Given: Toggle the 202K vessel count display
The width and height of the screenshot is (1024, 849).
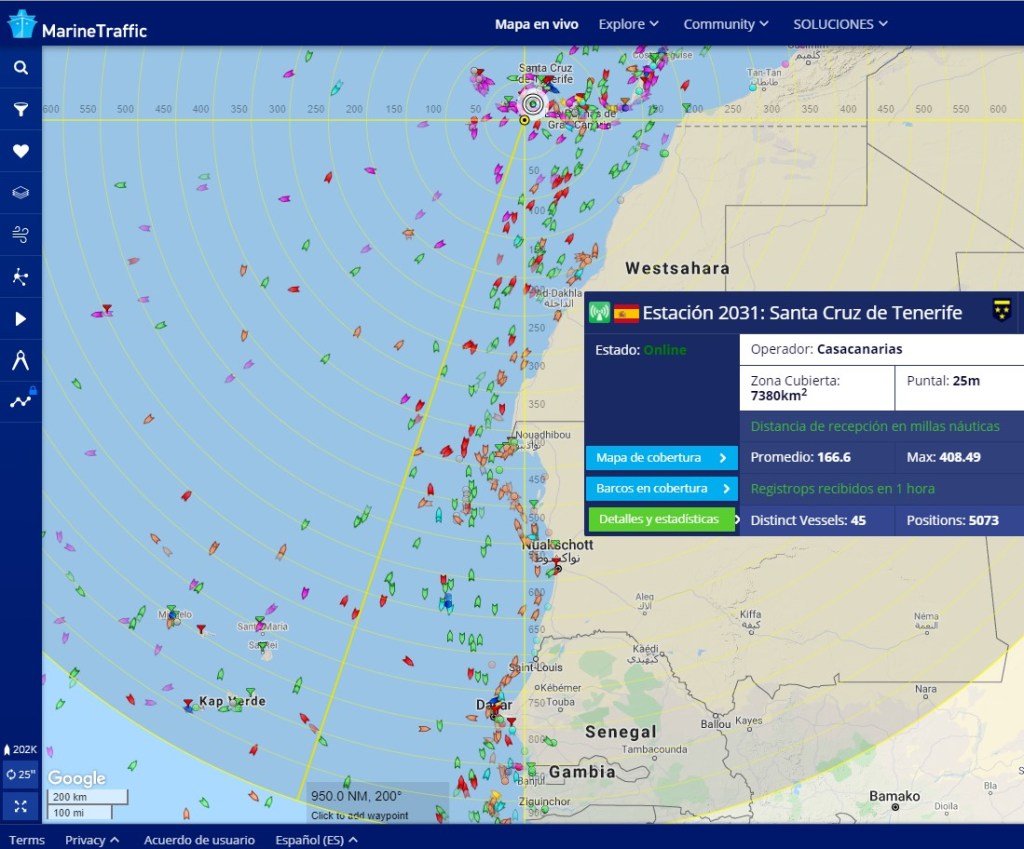Looking at the screenshot, I should pos(21,749).
